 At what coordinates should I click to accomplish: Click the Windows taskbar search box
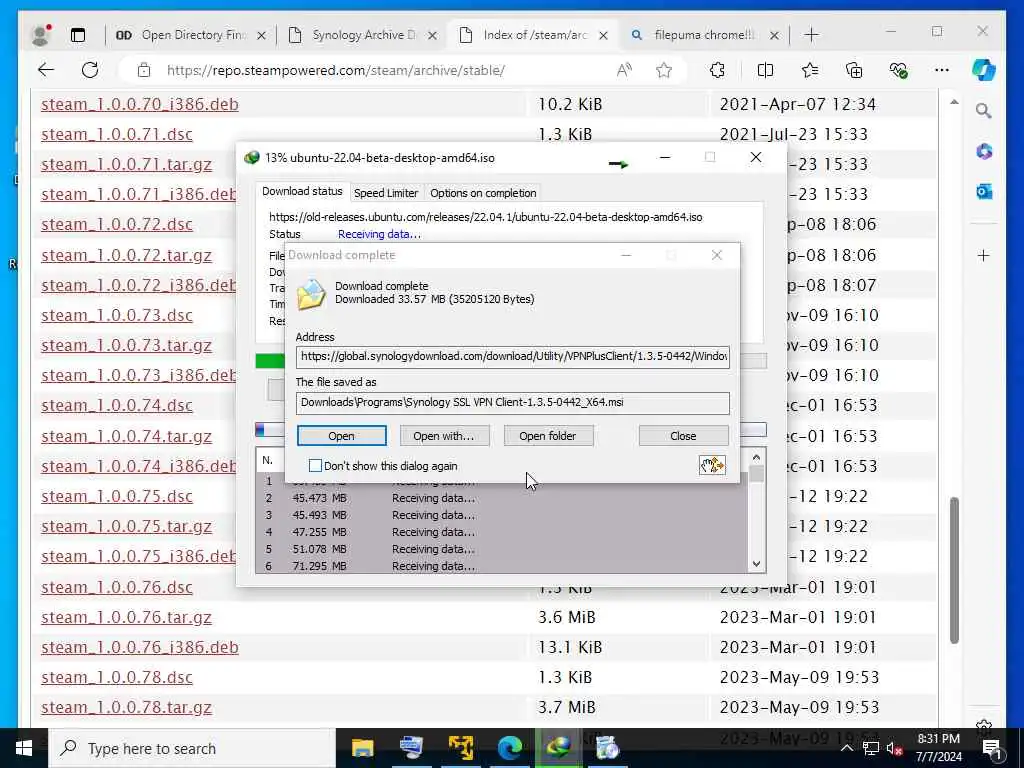coord(192,748)
